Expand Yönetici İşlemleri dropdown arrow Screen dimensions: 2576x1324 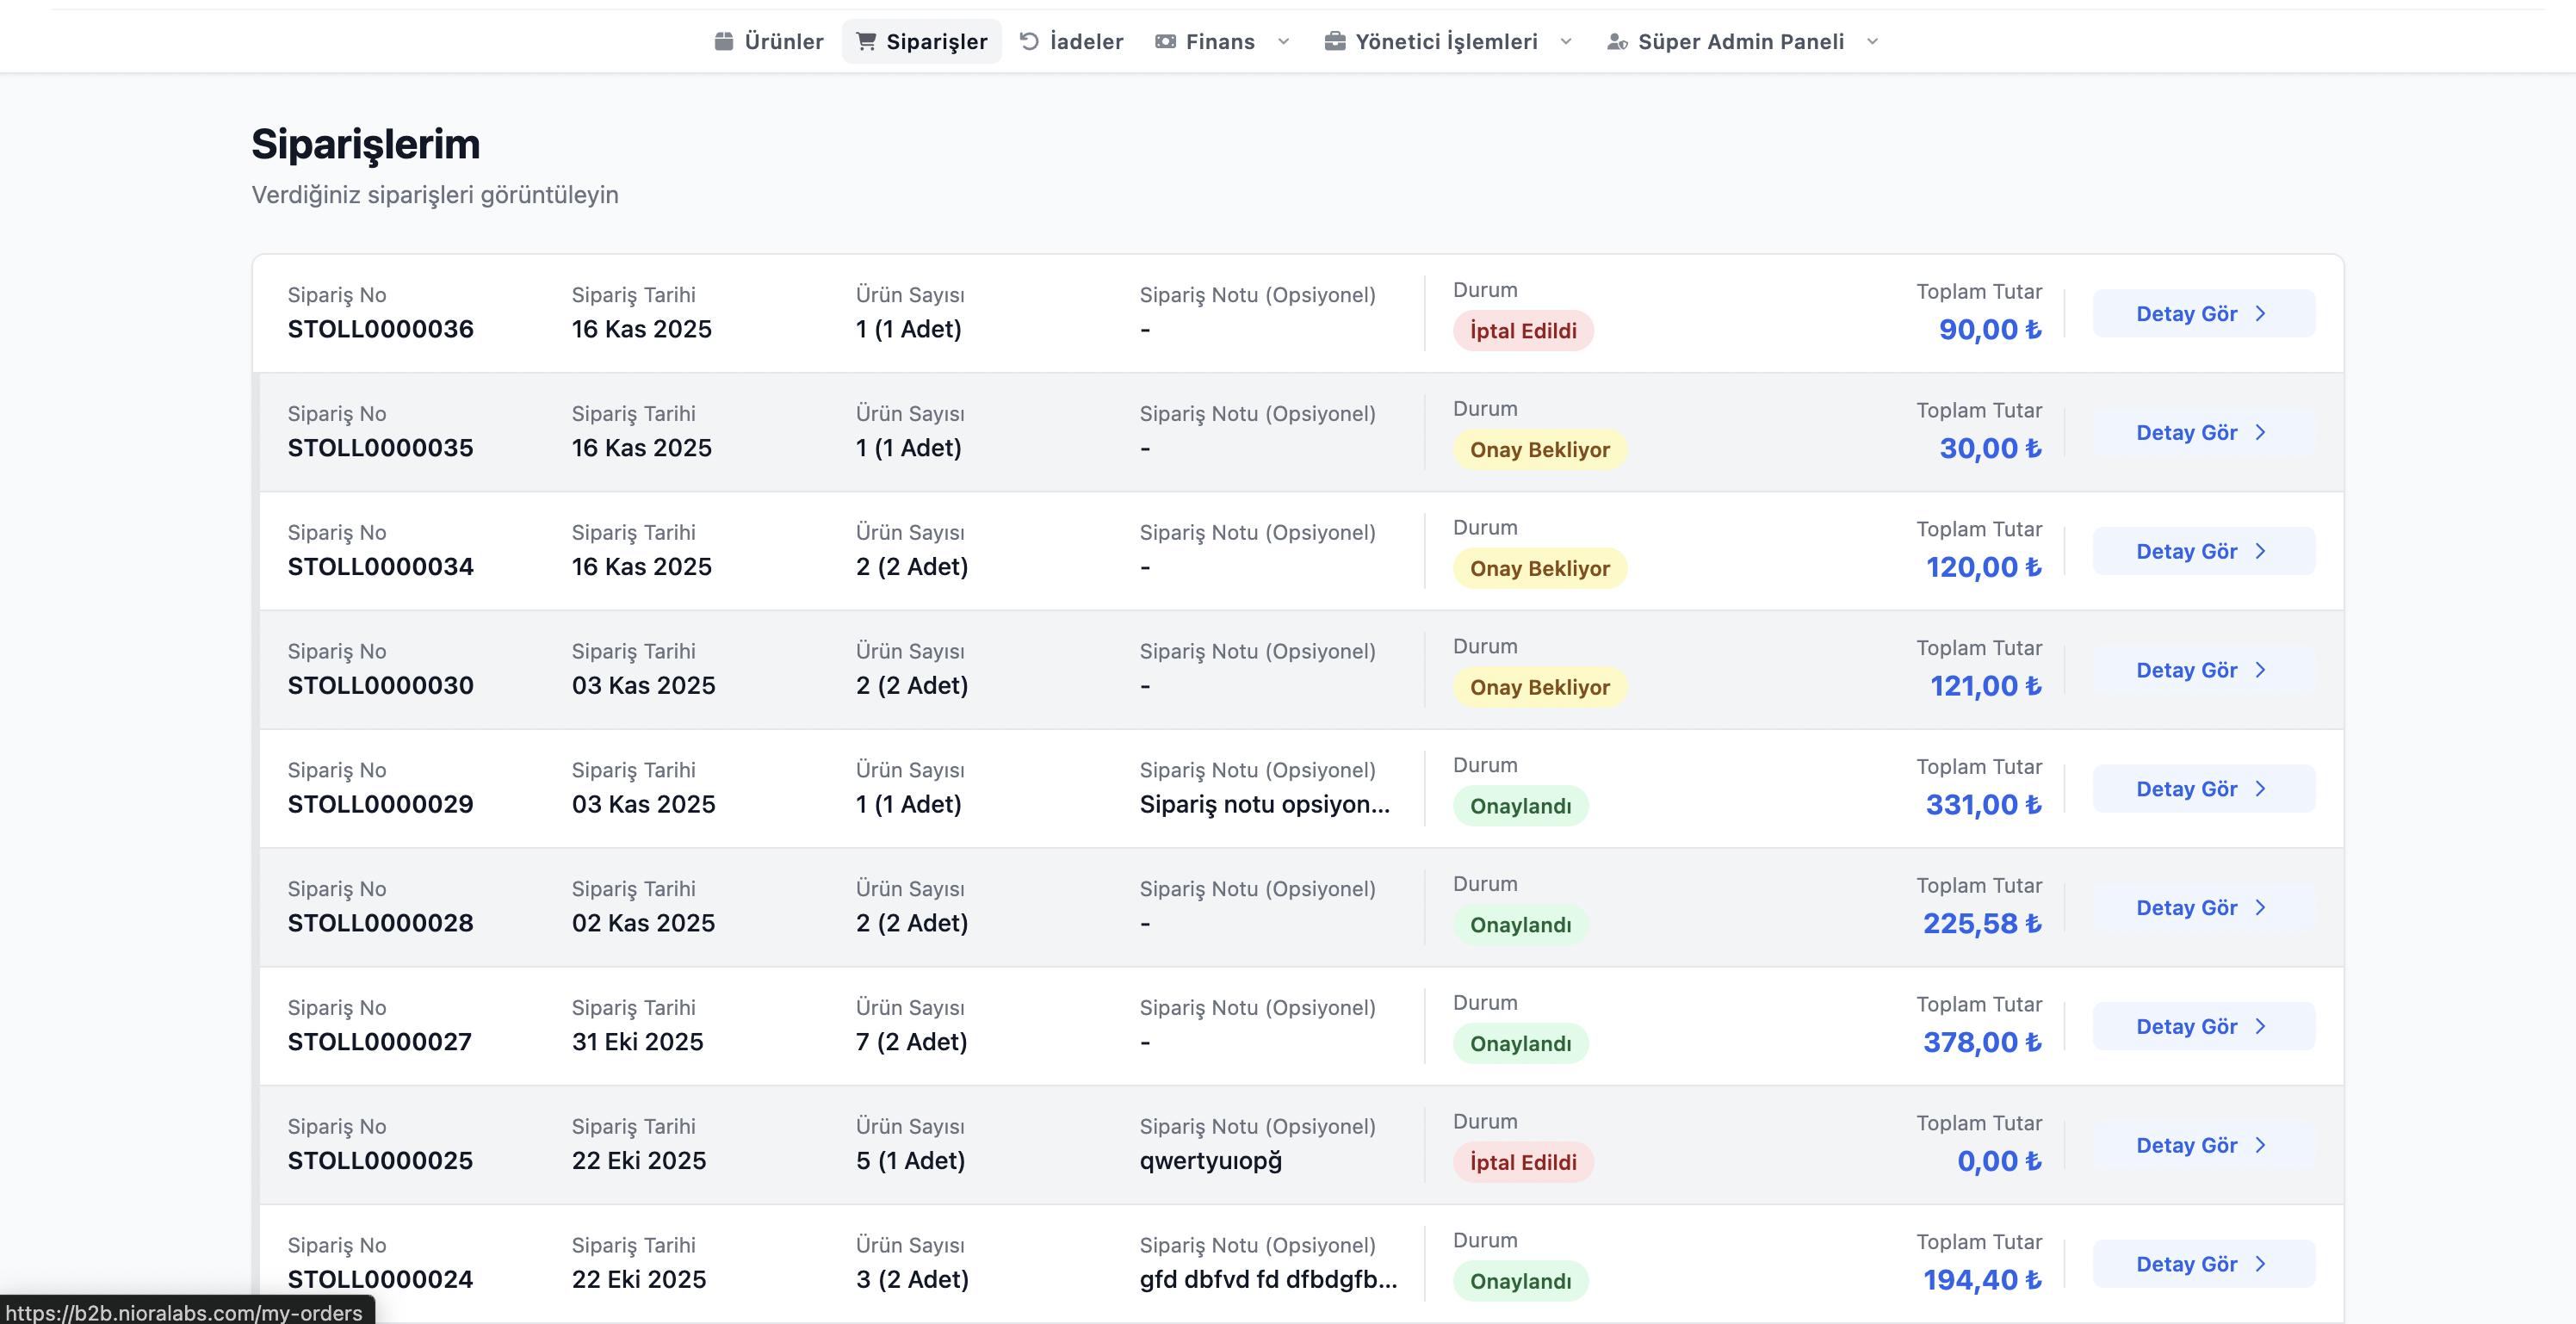pos(1566,41)
